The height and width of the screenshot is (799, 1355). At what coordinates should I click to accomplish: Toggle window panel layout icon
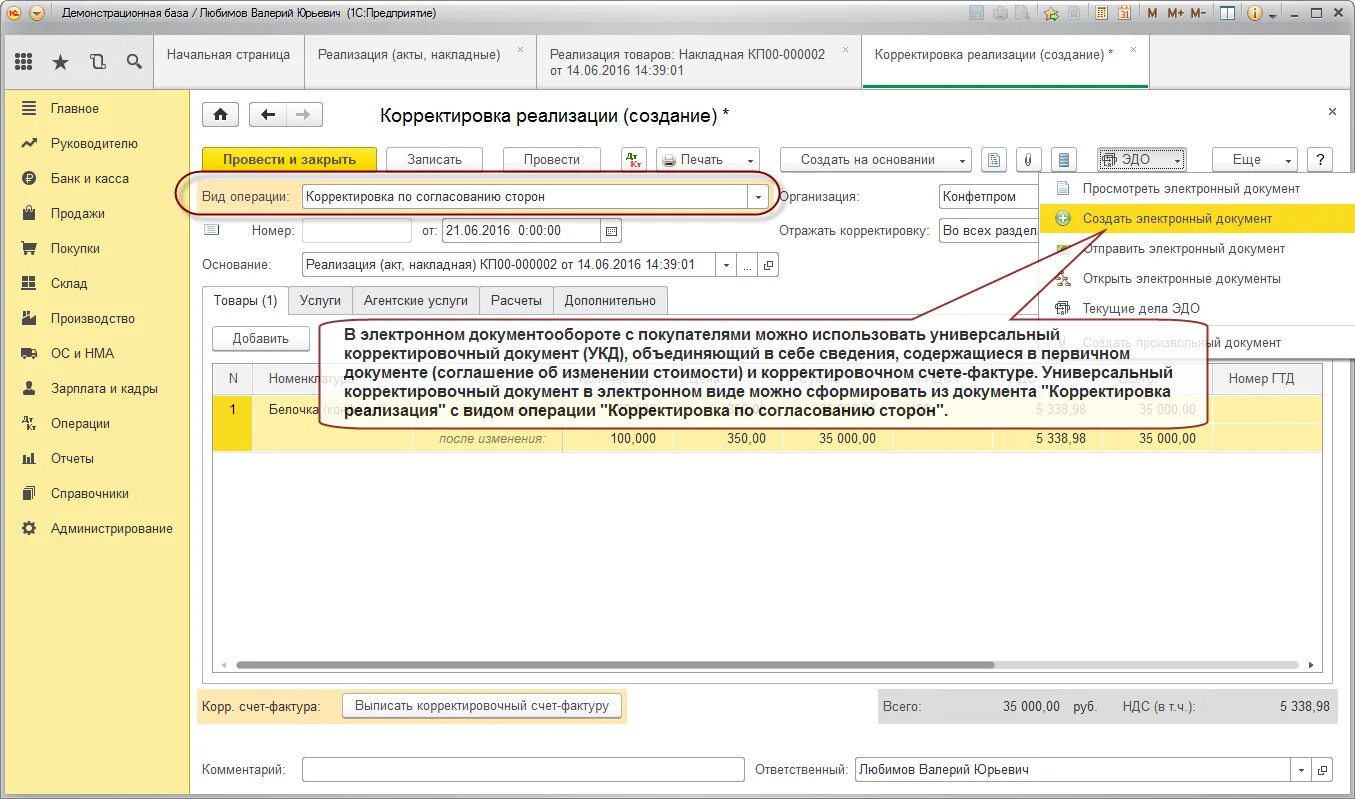(1227, 14)
